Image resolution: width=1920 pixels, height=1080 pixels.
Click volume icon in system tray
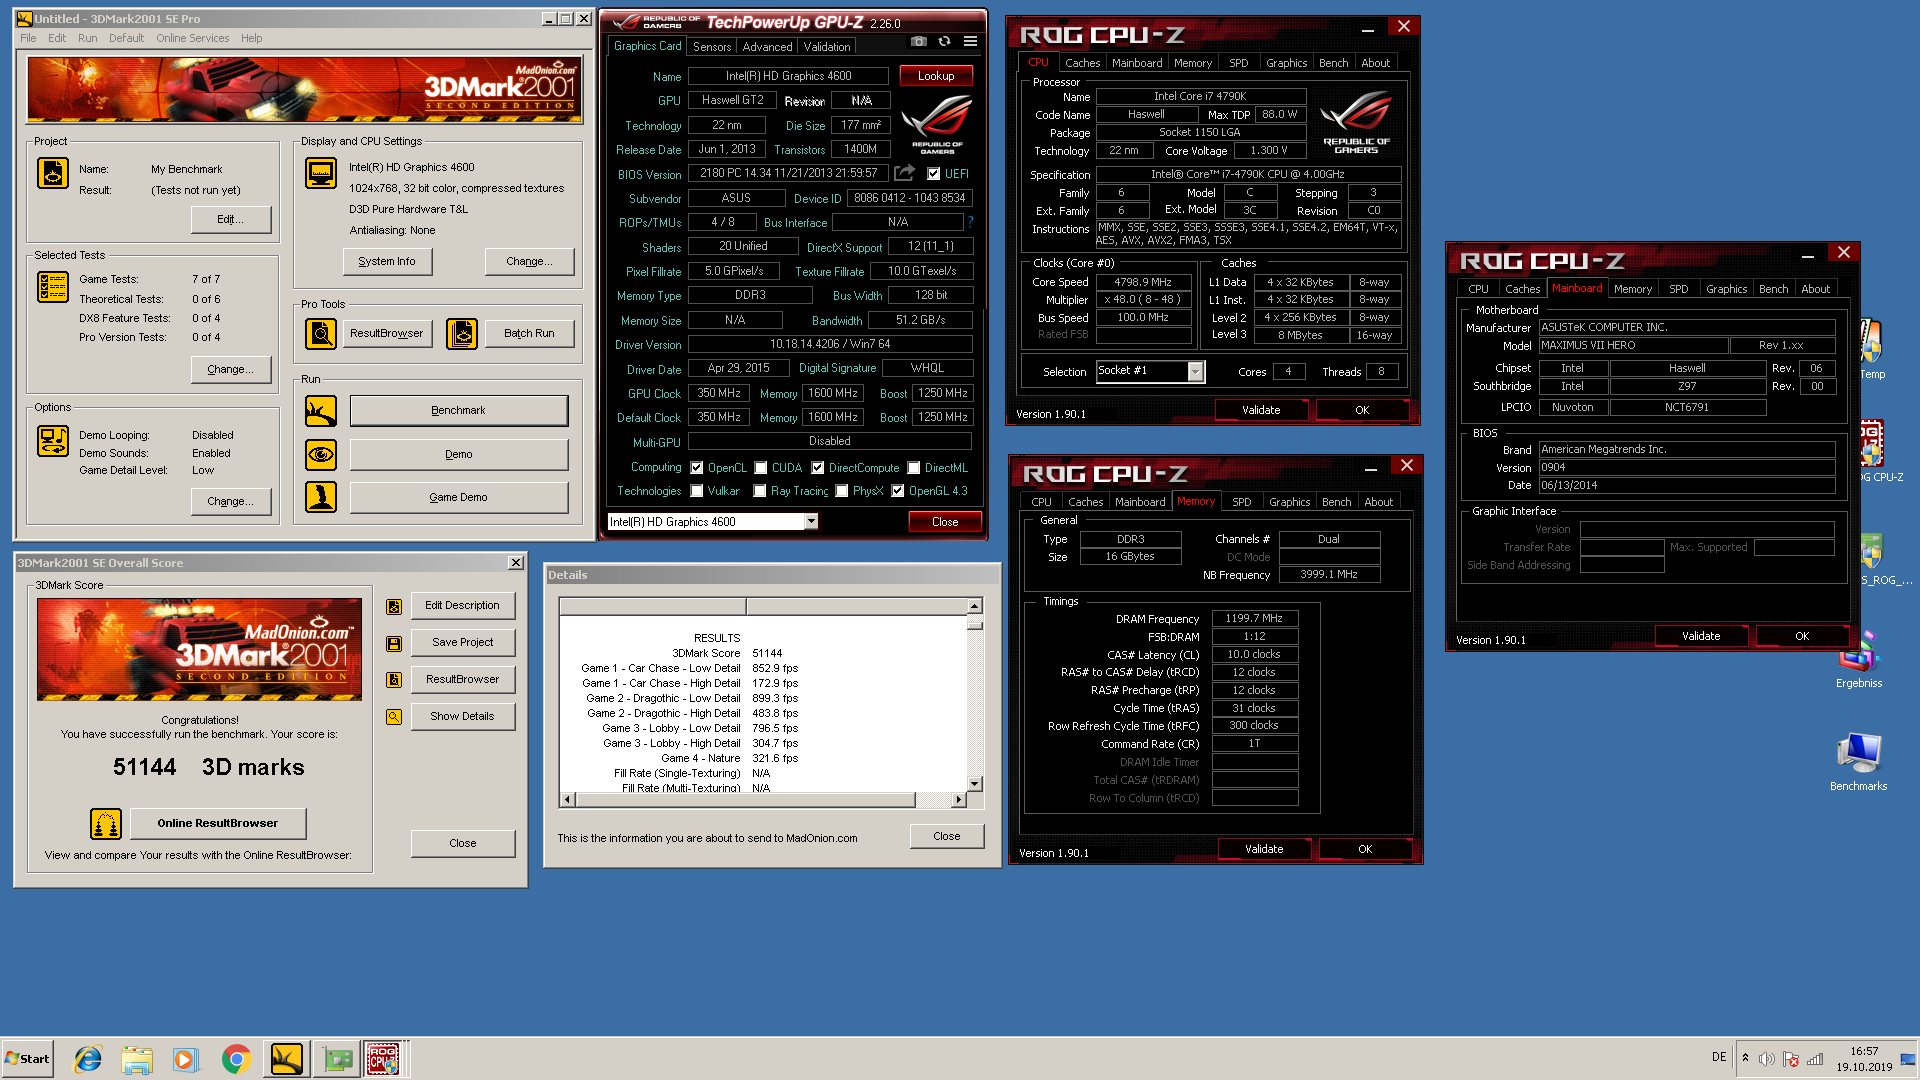pyautogui.click(x=1767, y=1059)
